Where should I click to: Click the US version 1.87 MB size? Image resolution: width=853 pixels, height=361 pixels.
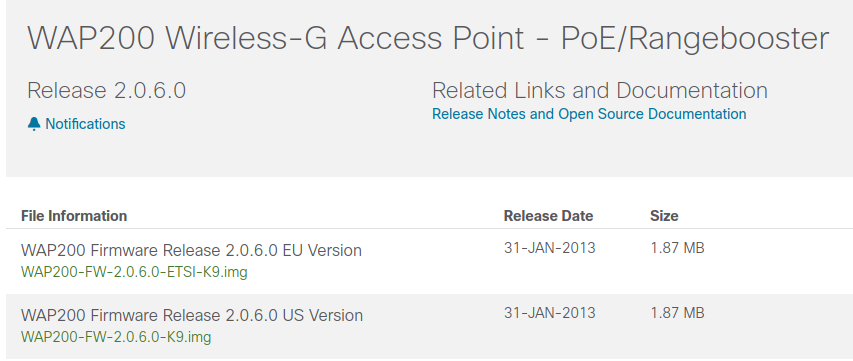pos(677,313)
